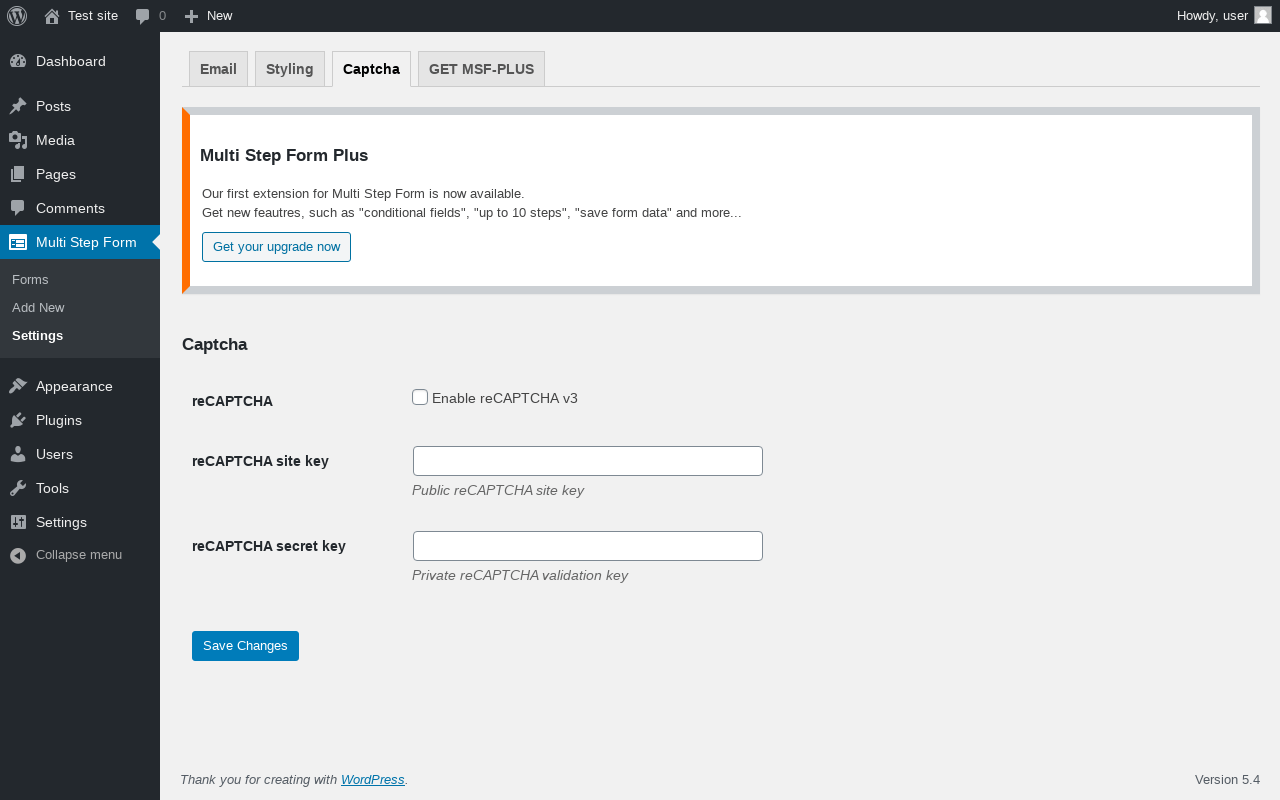Viewport: 1280px width, 800px height.
Task: Open the WordPress footer link
Action: [372, 780]
